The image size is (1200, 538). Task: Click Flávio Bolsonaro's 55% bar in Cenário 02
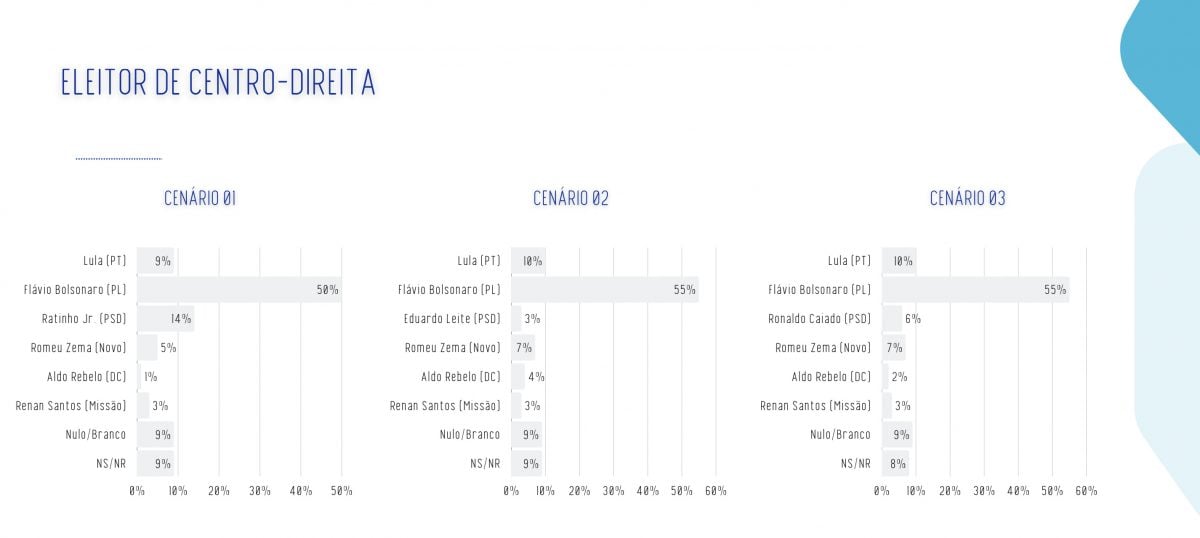coord(604,290)
